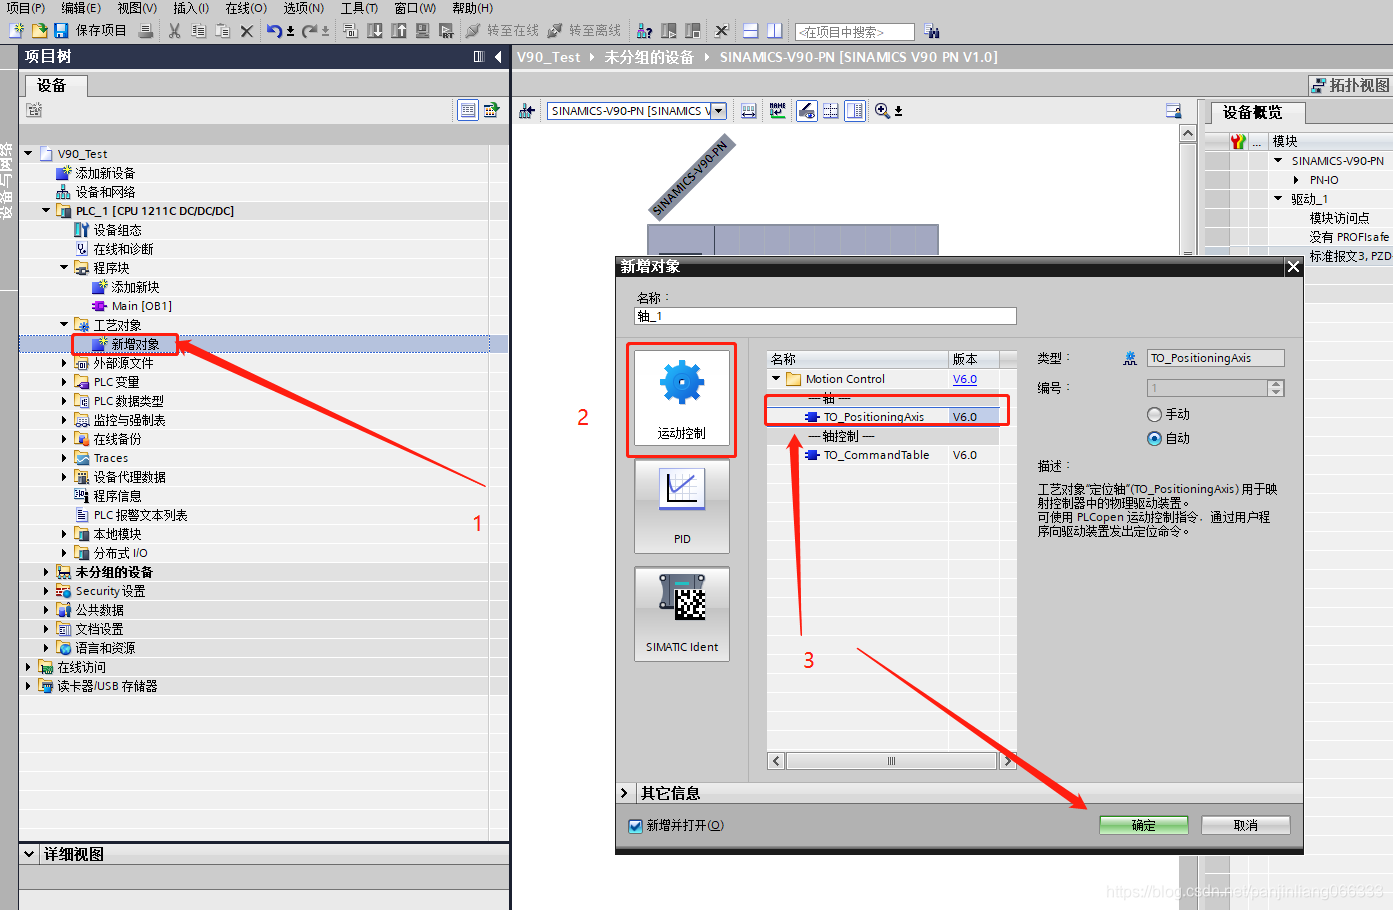Select the 运动控制 motion control button
The image size is (1393, 910).
coord(682,400)
